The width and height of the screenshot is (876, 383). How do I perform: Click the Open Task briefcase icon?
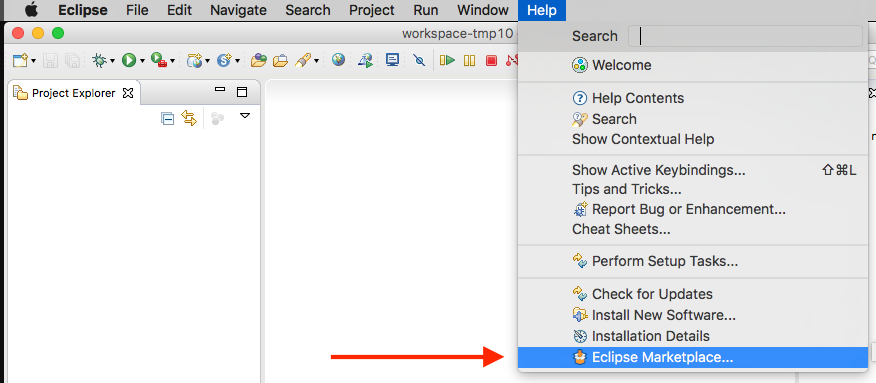point(280,60)
